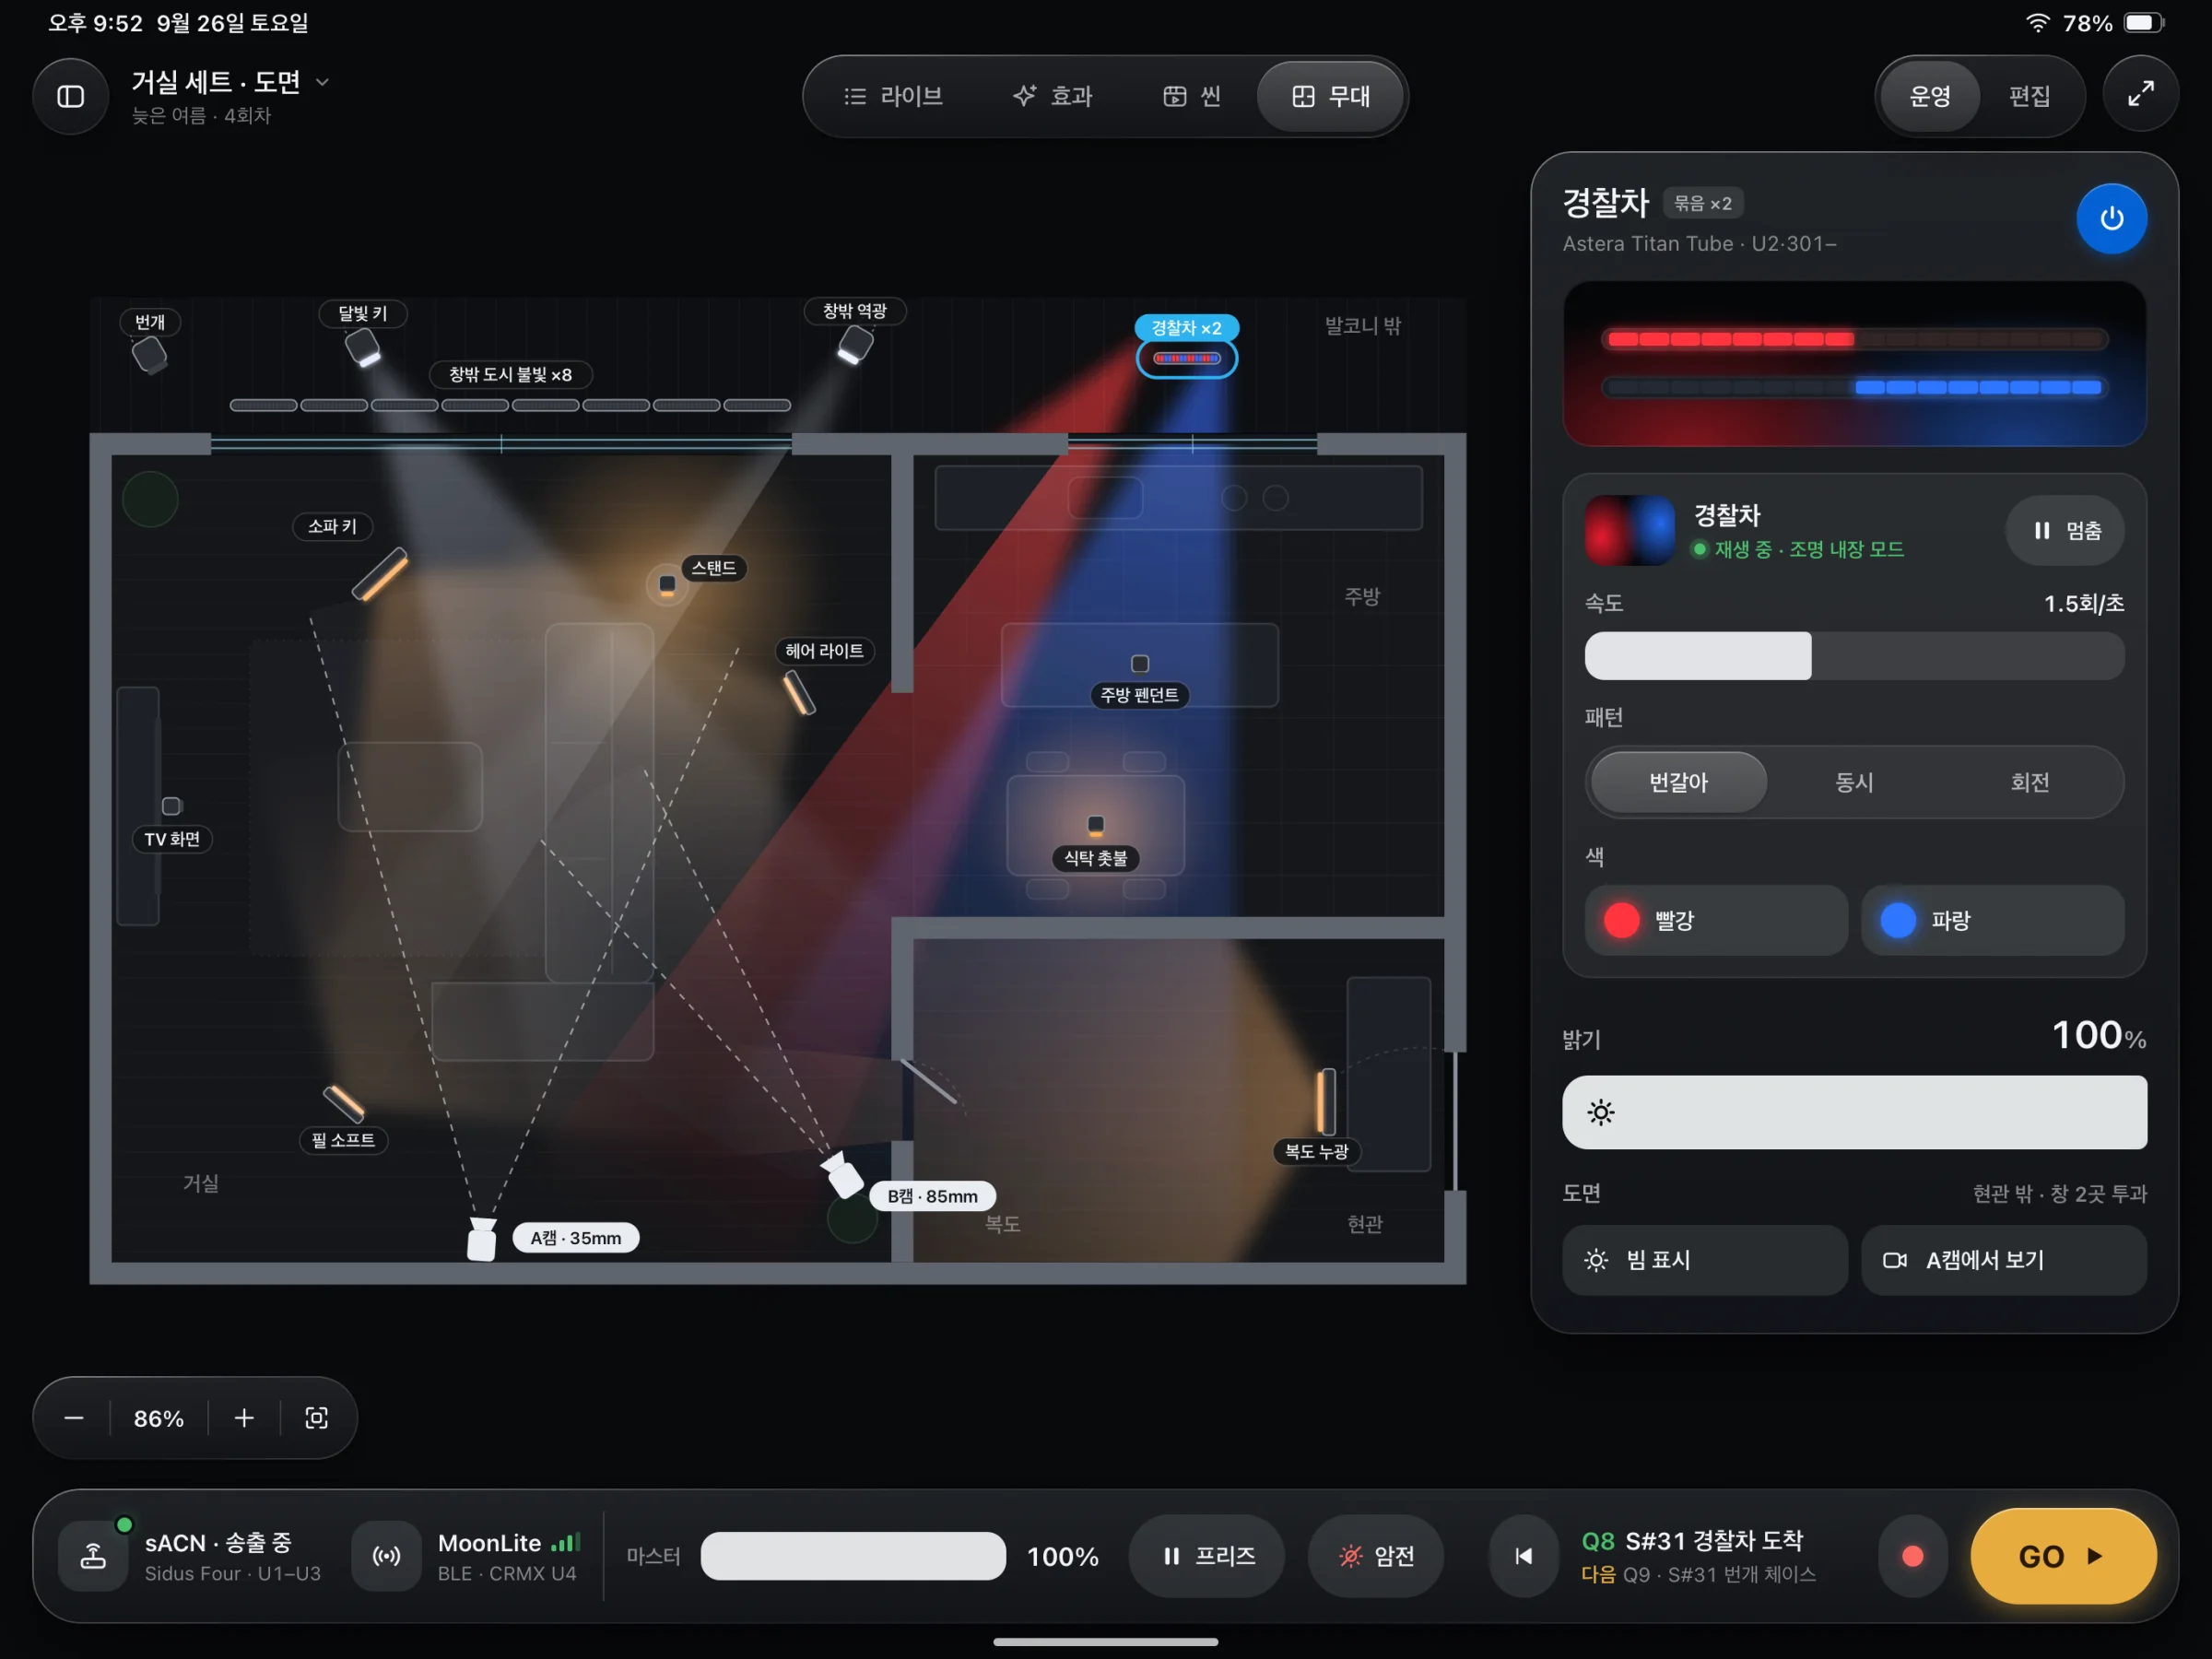This screenshot has width=2212, height=1659.
Task: Select the 무대 tab
Action: (x=1331, y=96)
